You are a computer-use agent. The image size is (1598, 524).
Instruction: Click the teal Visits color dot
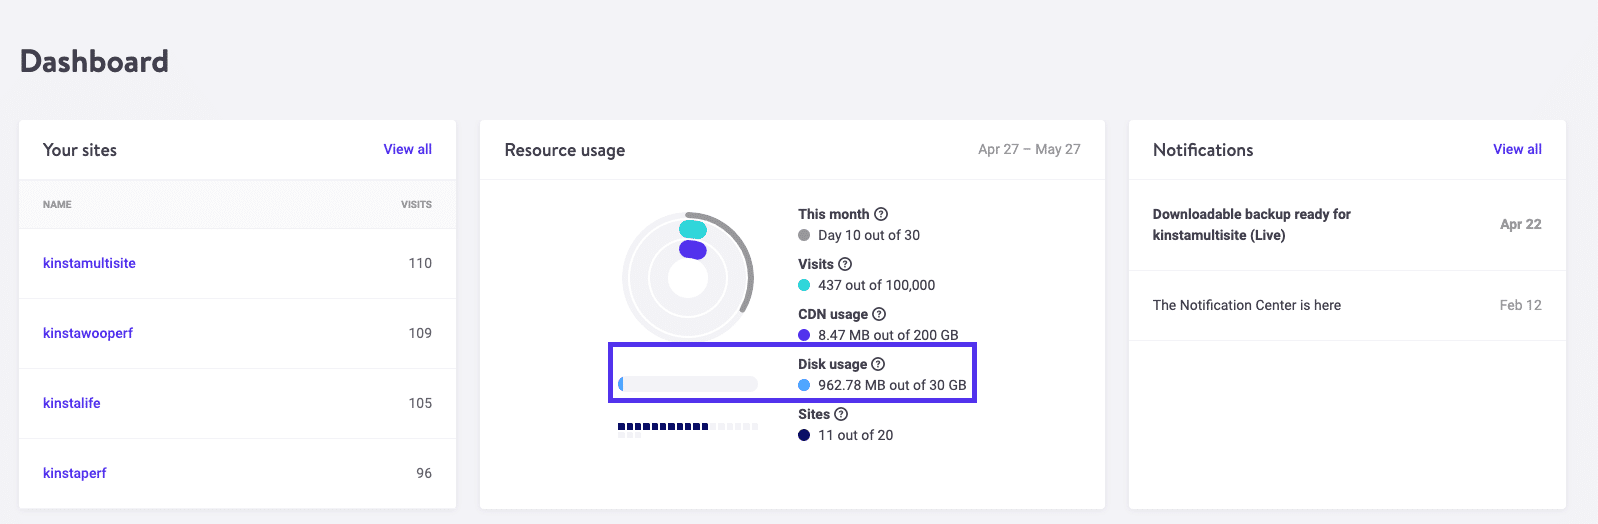[804, 285]
